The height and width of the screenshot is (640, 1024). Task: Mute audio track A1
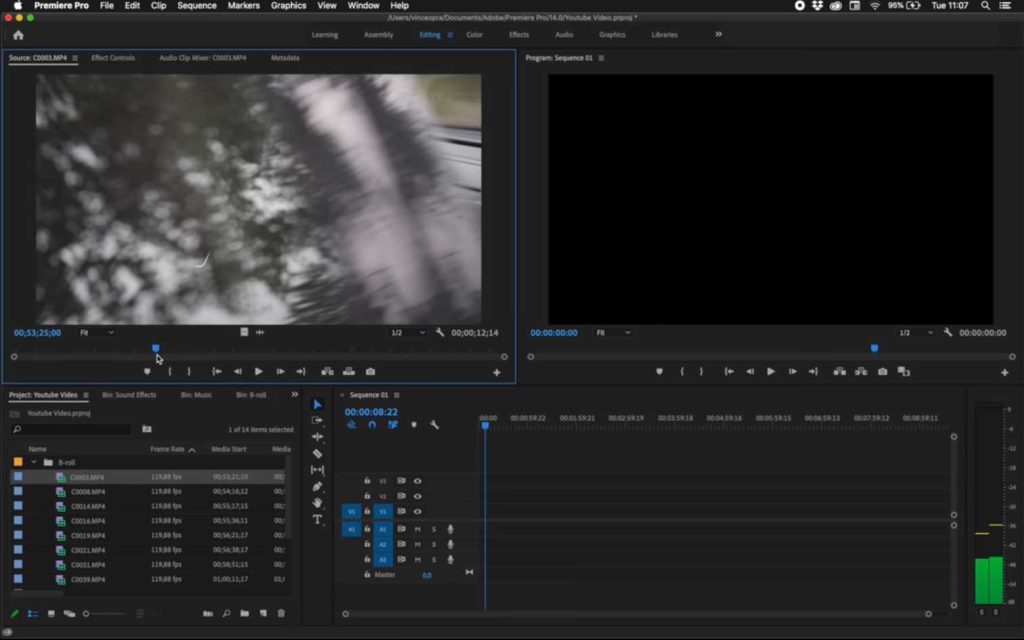pos(417,529)
